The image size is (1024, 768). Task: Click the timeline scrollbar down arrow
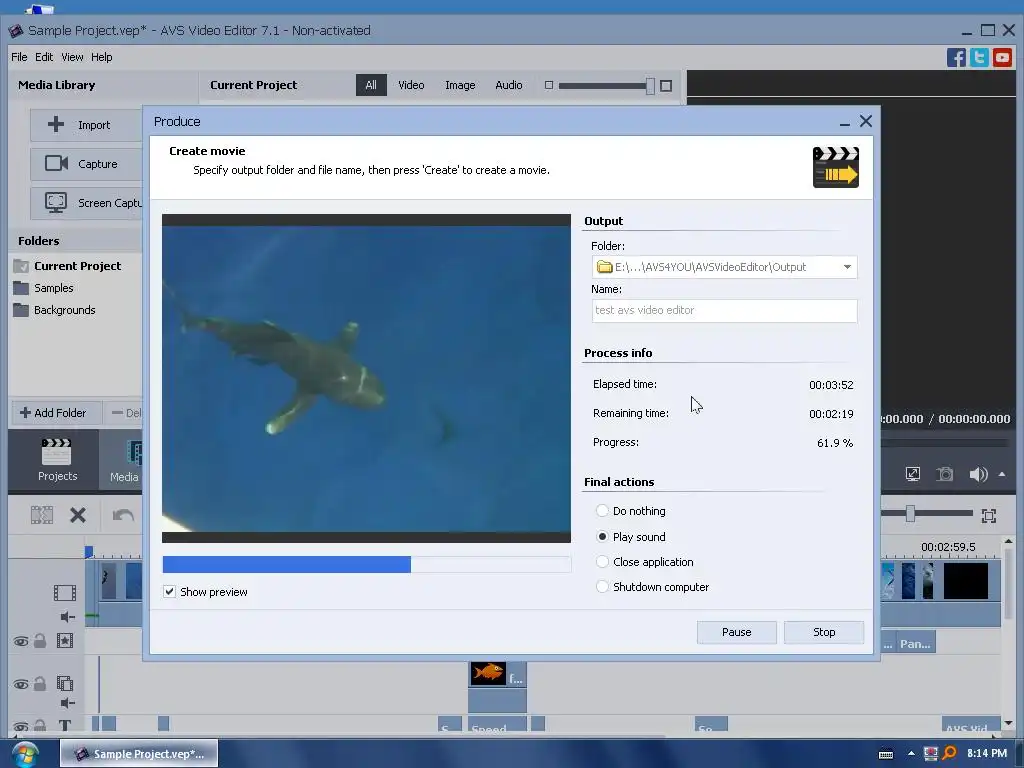(x=1008, y=723)
